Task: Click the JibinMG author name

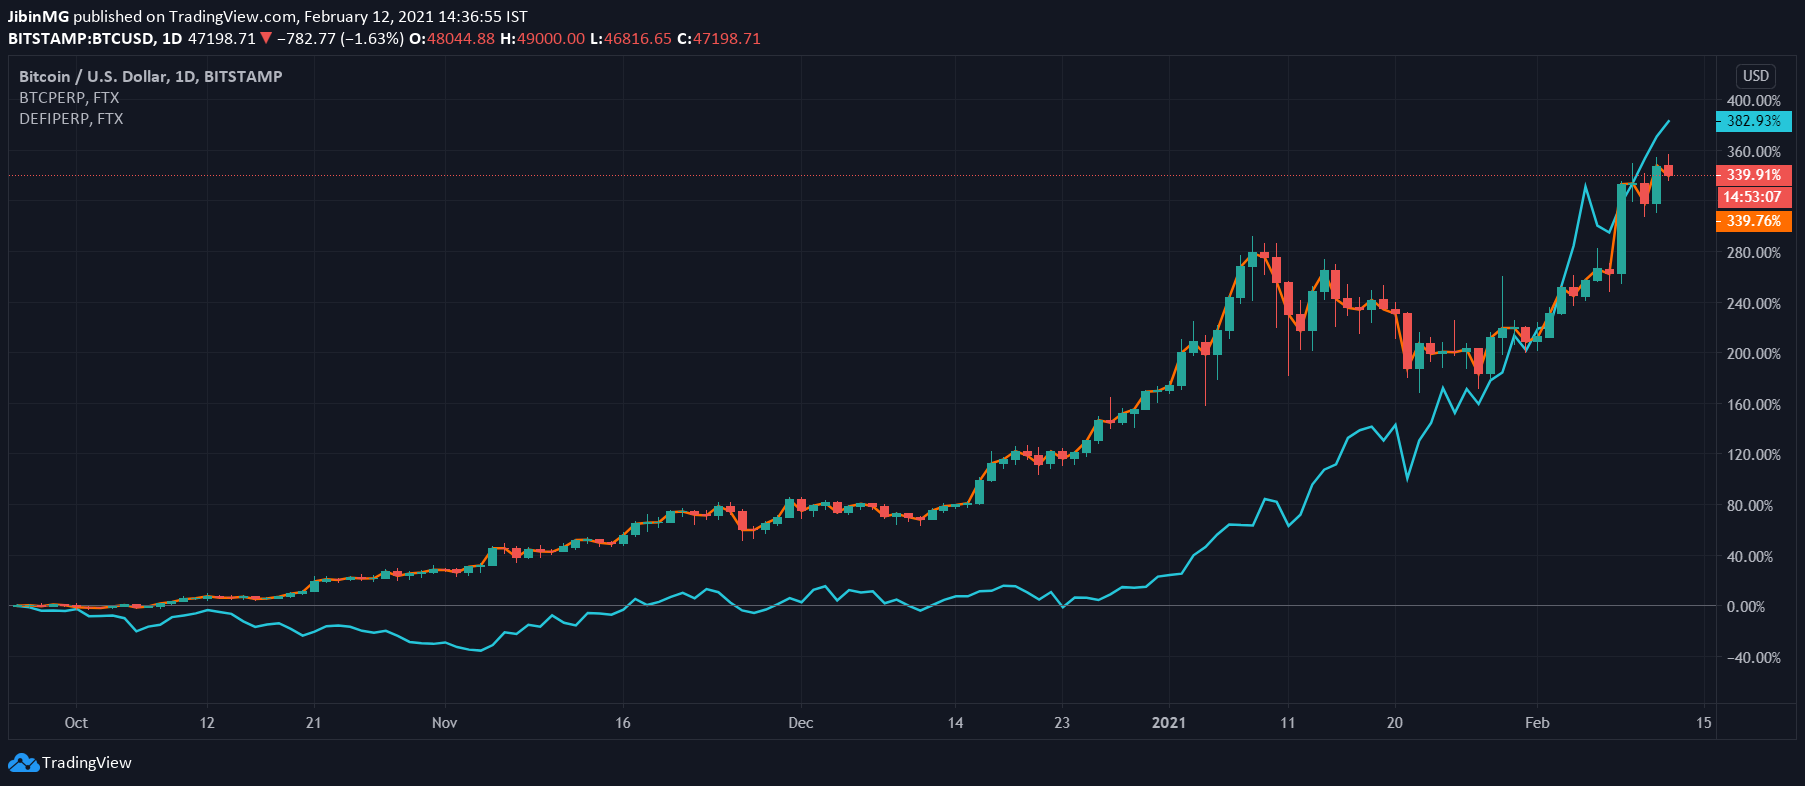Action: 39,17
